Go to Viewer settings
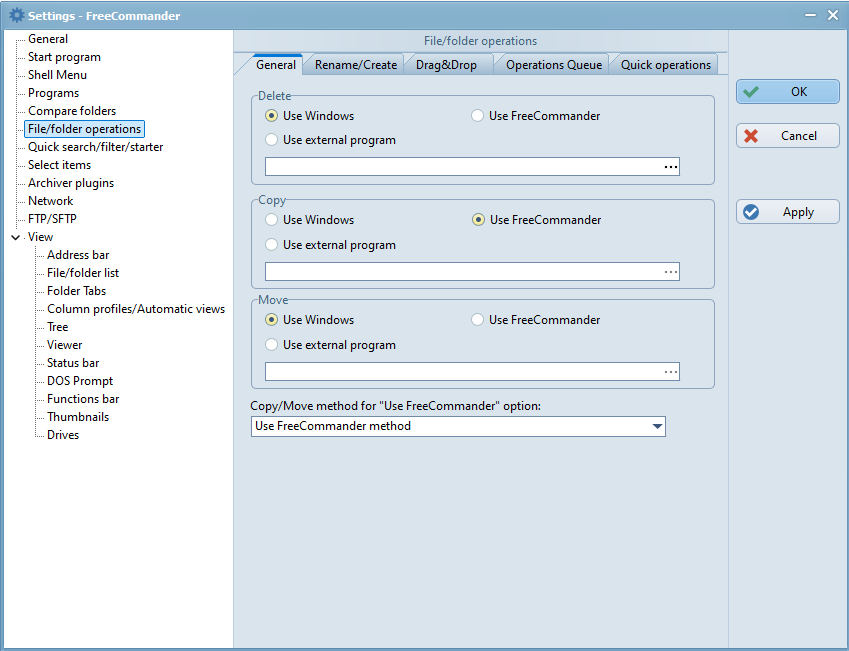Viewport: 849px width, 651px height. 64,345
